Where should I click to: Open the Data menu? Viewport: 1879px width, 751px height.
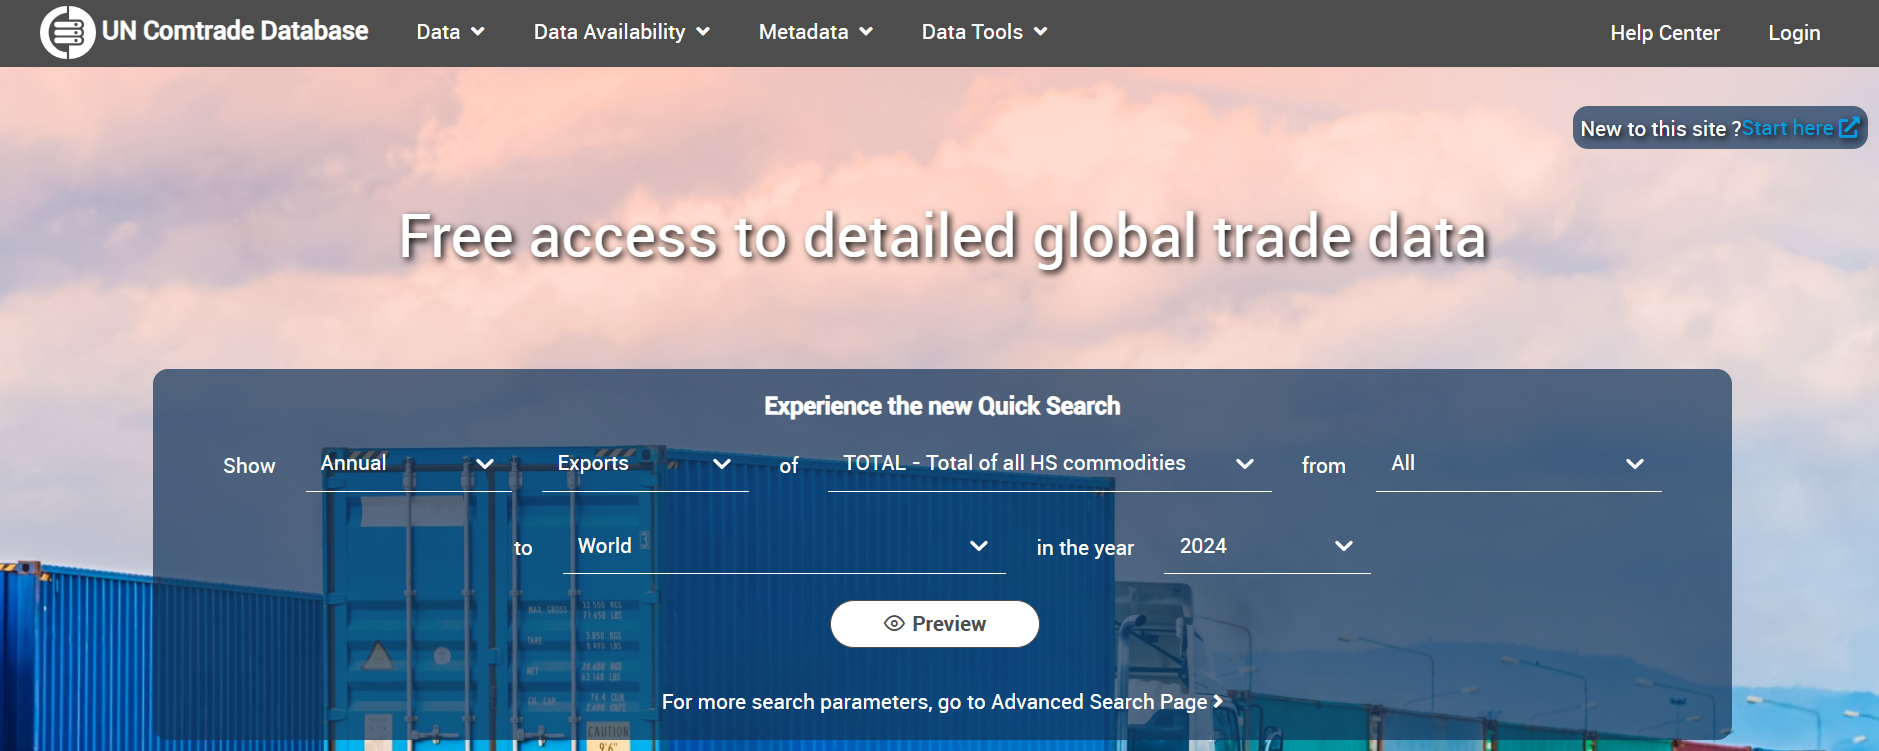pyautogui.click(x=450, y=32)
